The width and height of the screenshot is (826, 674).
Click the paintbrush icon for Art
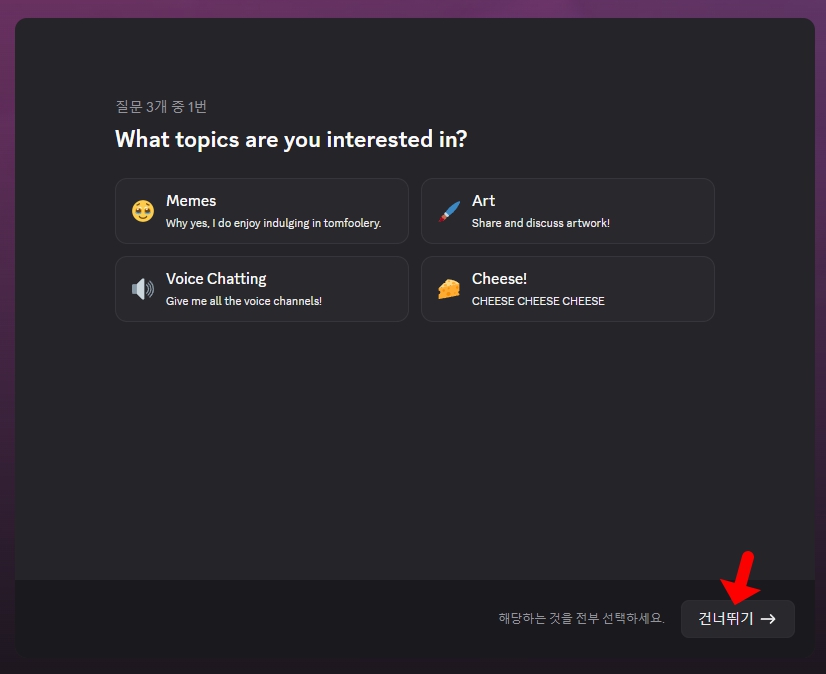(x=449, y=211)
